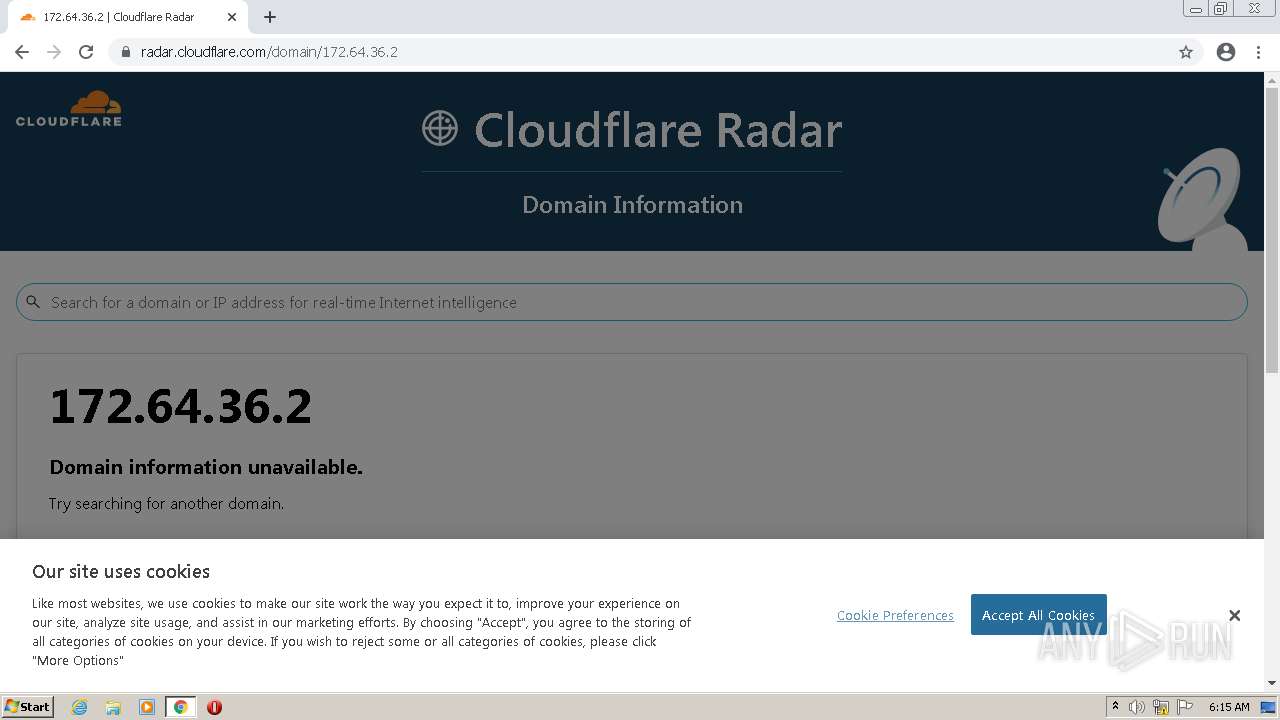This screenshot has height=720, width=1280.
Task: Select the 172.64.36.2 Cloudflare Radar tab
Action: point(126,17)
